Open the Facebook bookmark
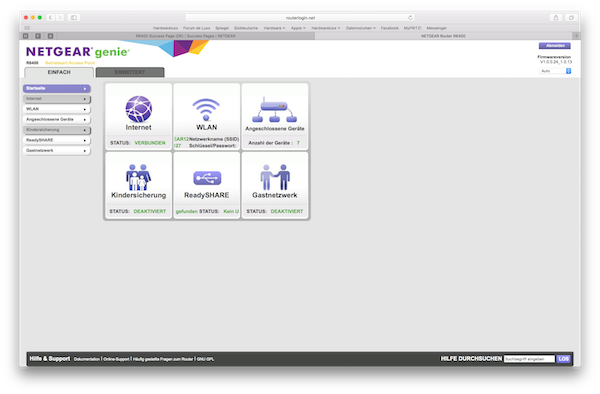 pyautogui.click(x=390, y=28)
